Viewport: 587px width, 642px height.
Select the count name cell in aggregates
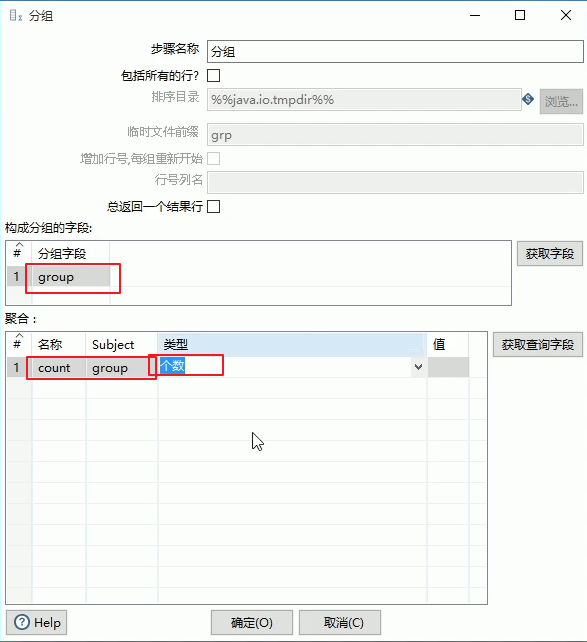click(x=59, y=368)
